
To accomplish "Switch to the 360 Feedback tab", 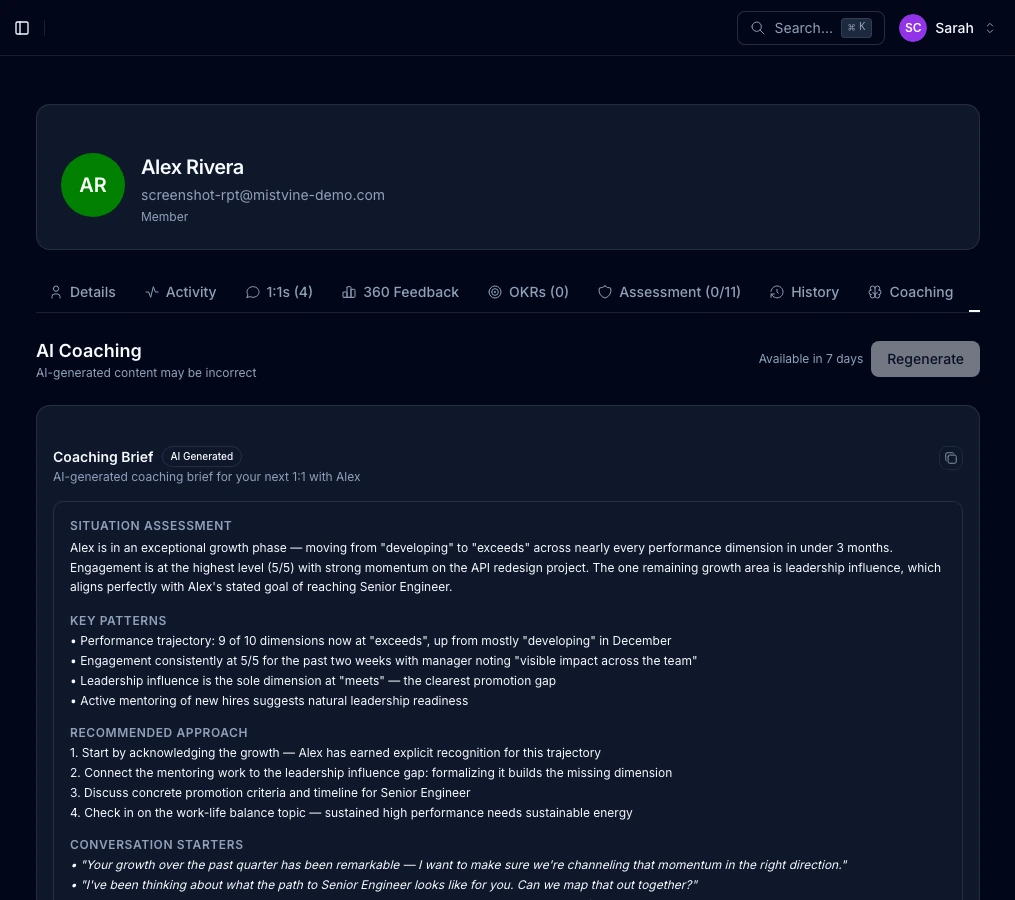I will click(x=400, y=292).
